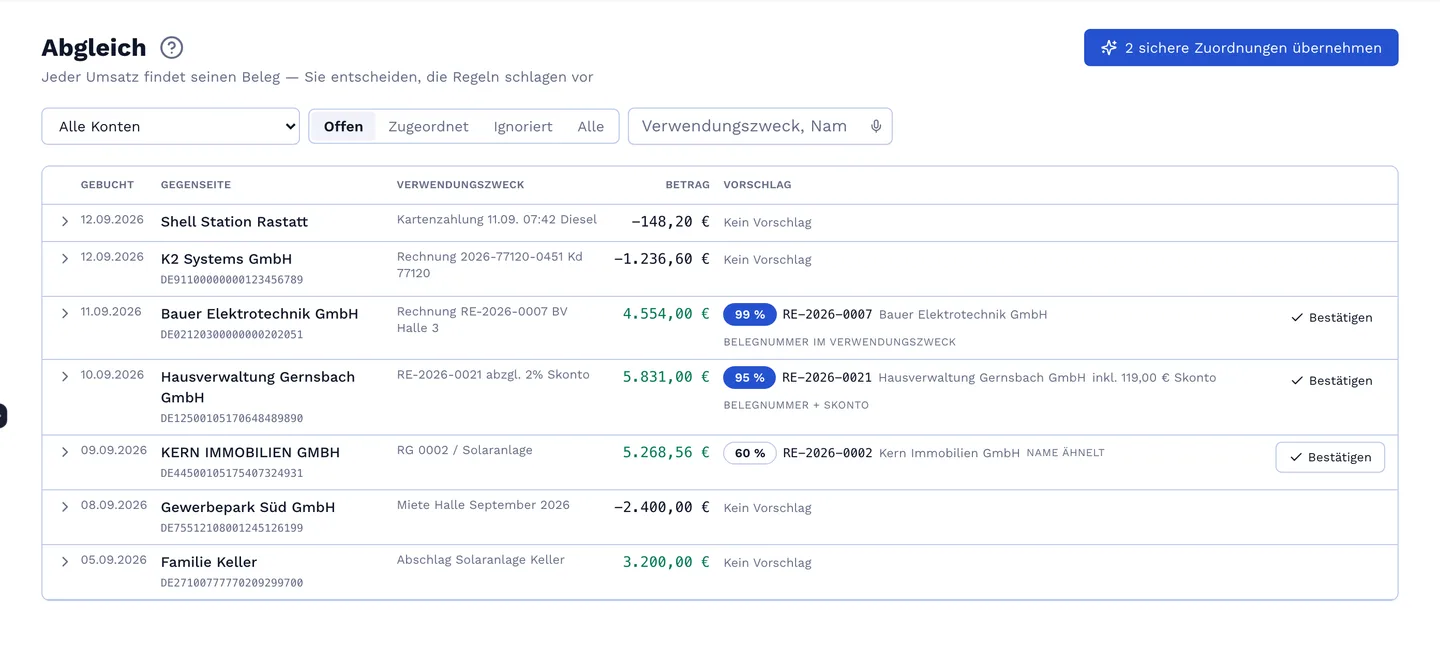1440x662 pixels.
Task: Click the IBAN DE91100000000123456789
Action: pyautogui.click(x=232, y=280)
